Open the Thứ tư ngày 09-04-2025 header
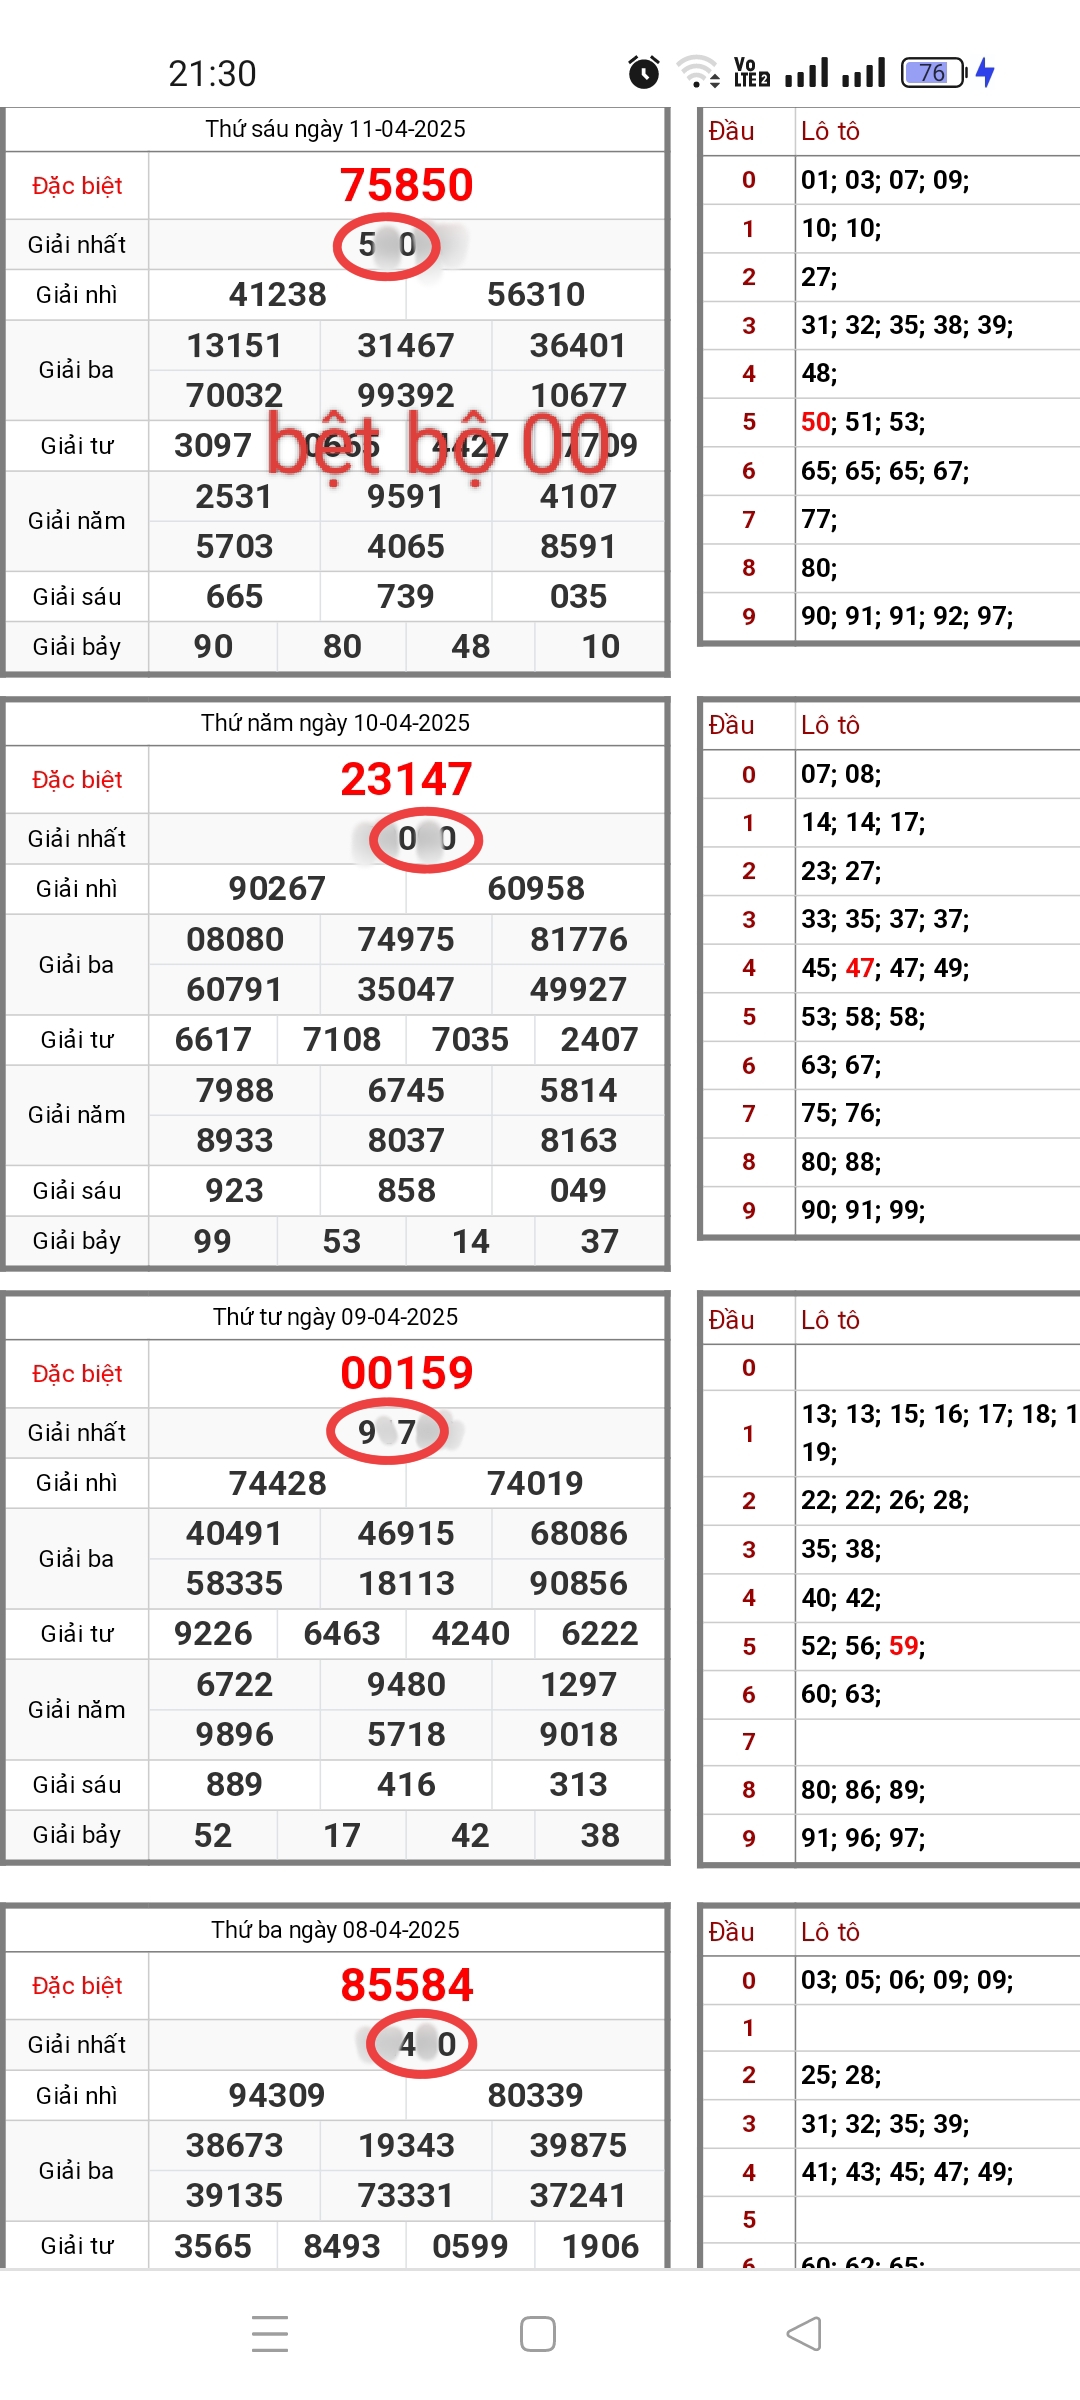 335,1317
